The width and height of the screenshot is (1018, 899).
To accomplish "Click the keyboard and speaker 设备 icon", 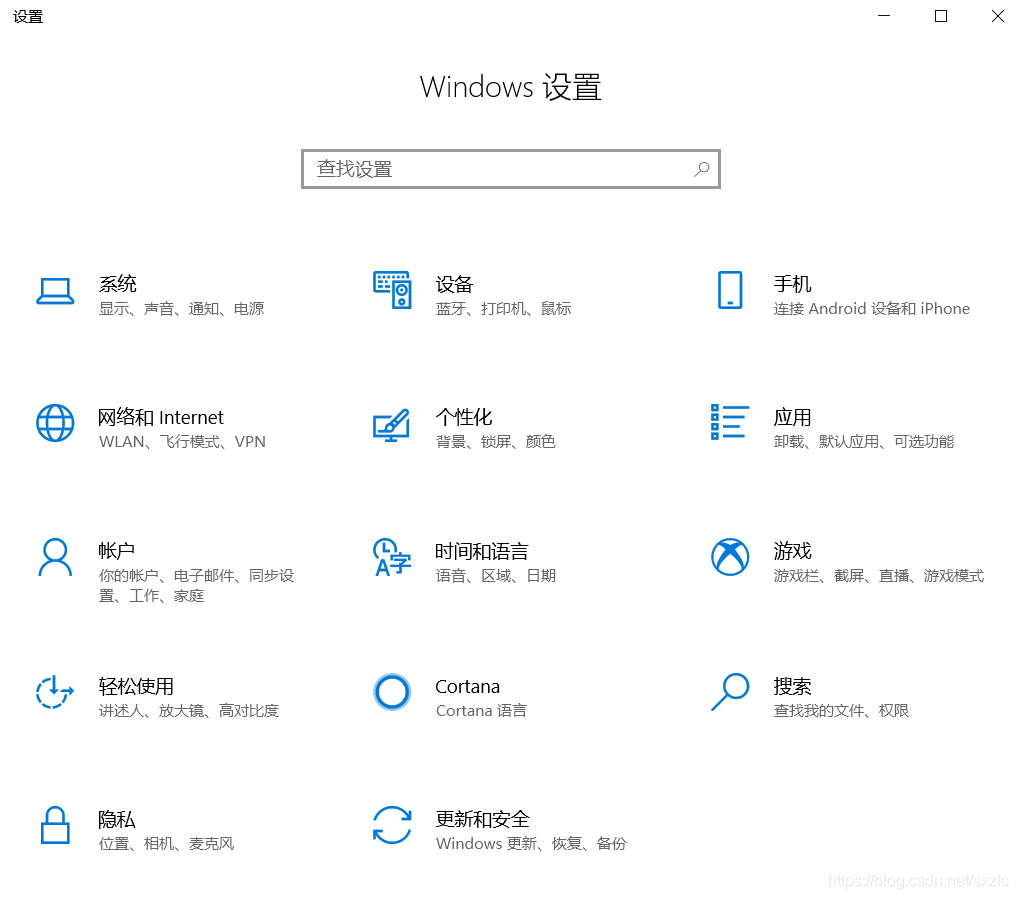I will (x=392, y=290).
